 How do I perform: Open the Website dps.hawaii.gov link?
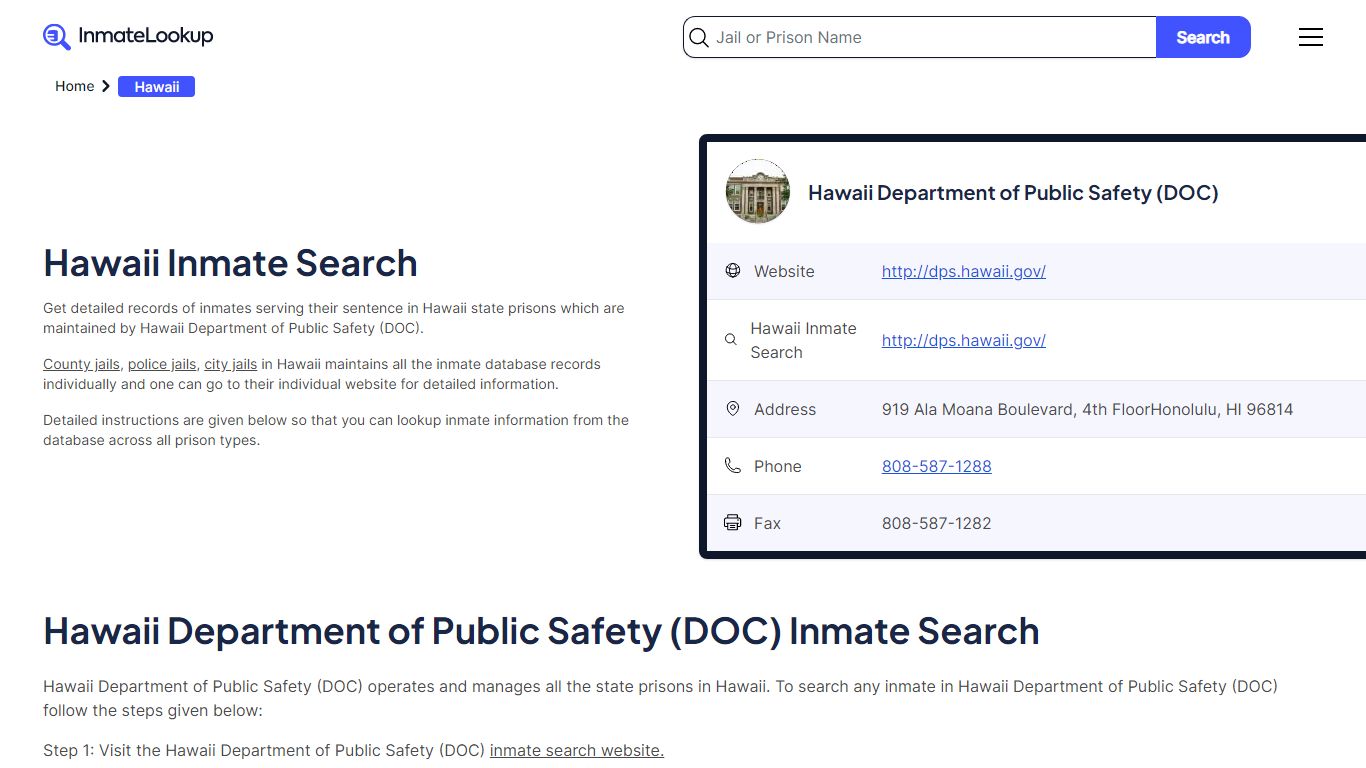tap(964, 271)
